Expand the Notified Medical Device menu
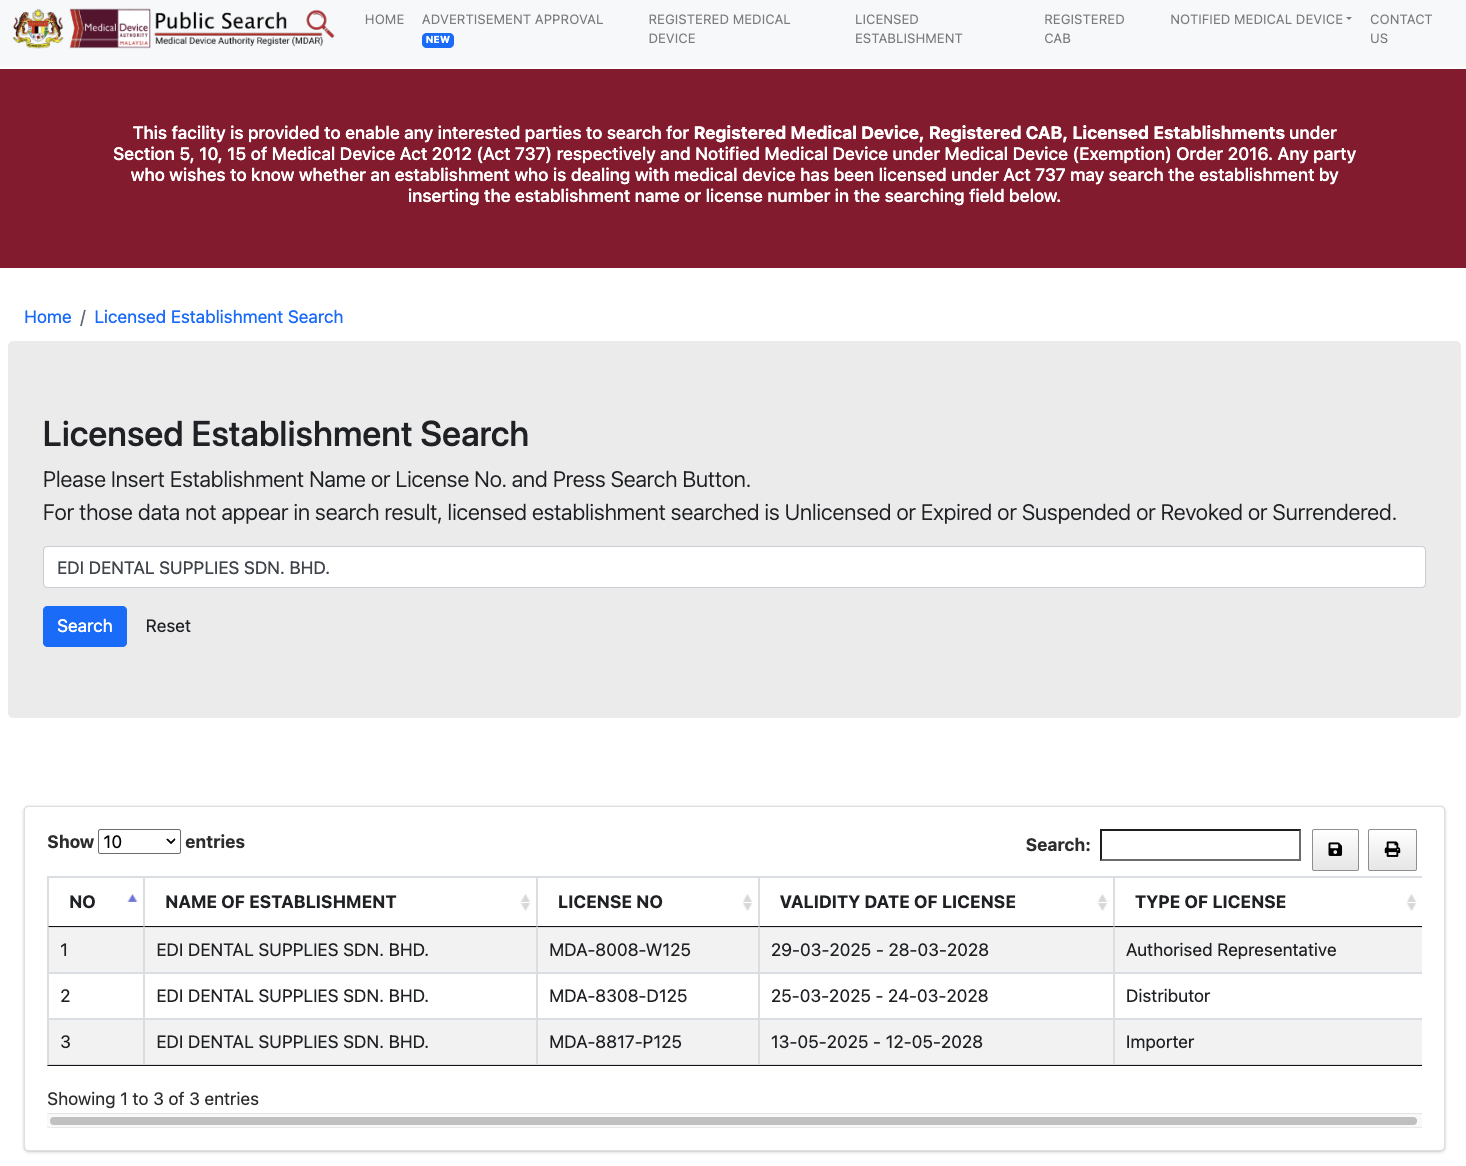 click(1260, 20)
